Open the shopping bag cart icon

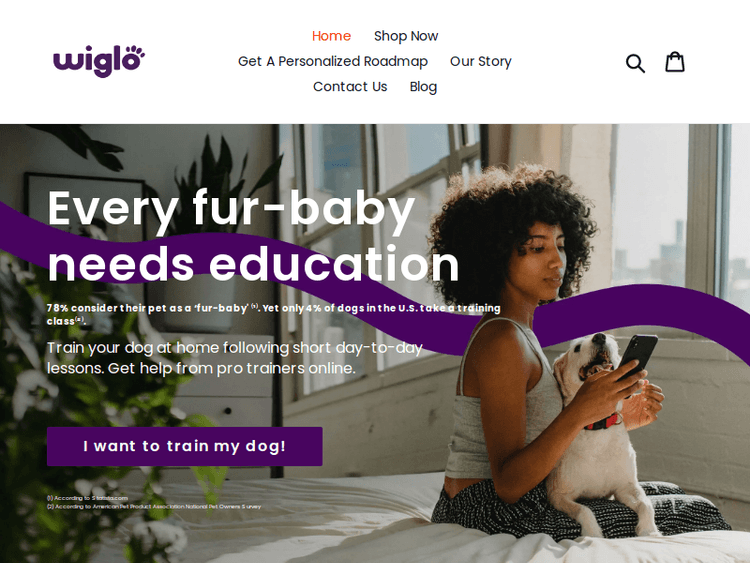(x=674, y=62)
